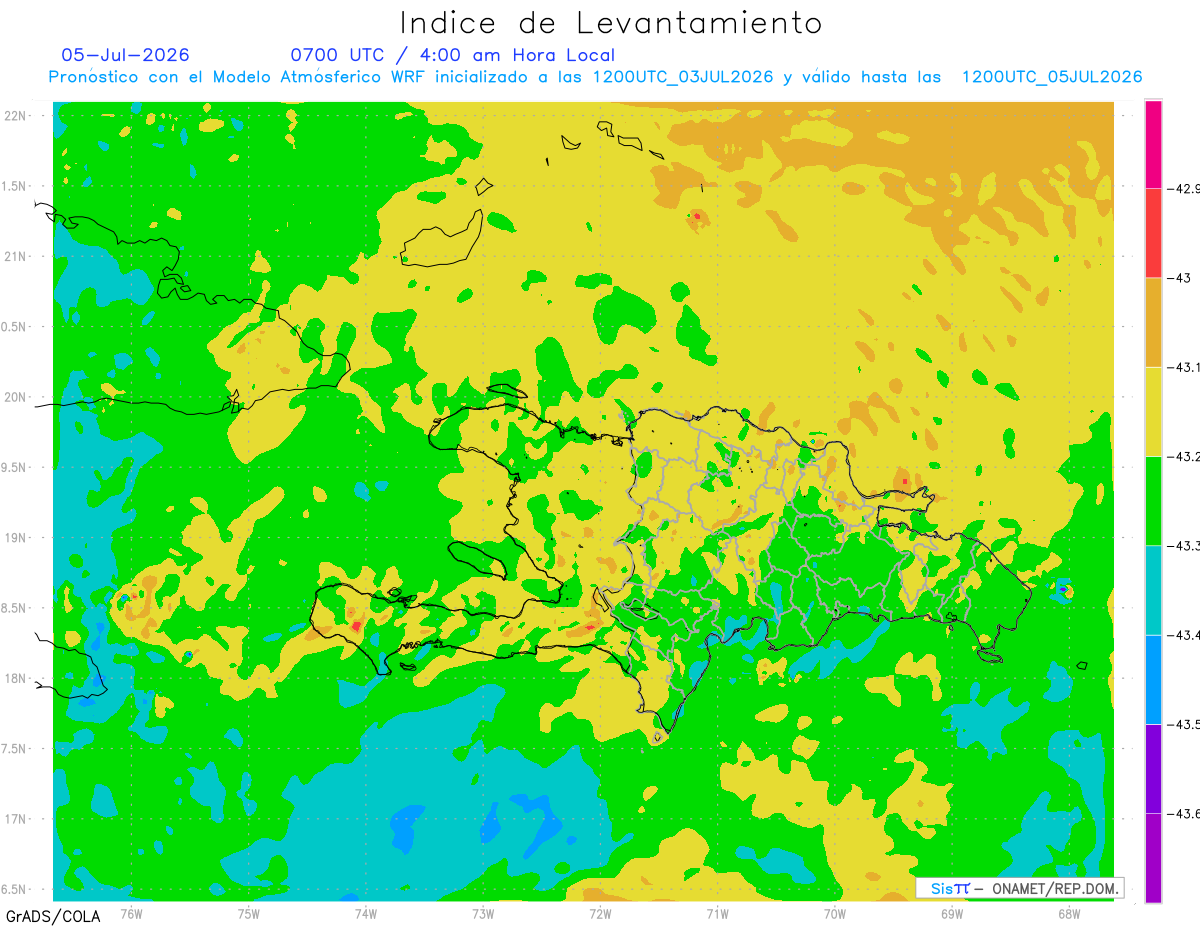Click legend value "-43"

pyautogui.click(x=1181, y=277)
